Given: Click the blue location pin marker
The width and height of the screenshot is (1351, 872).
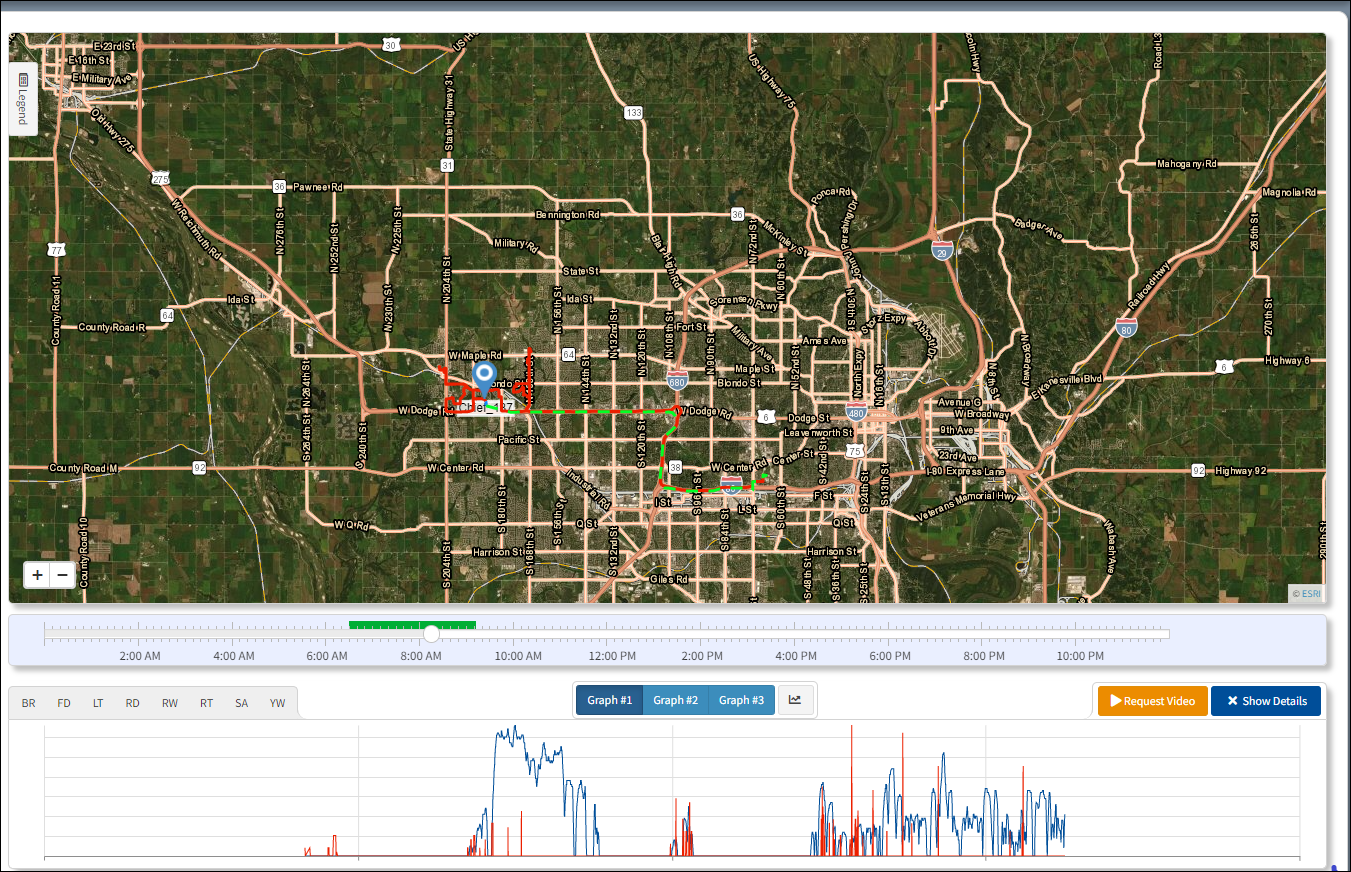Looking at the screenshot, I should 484,379.
